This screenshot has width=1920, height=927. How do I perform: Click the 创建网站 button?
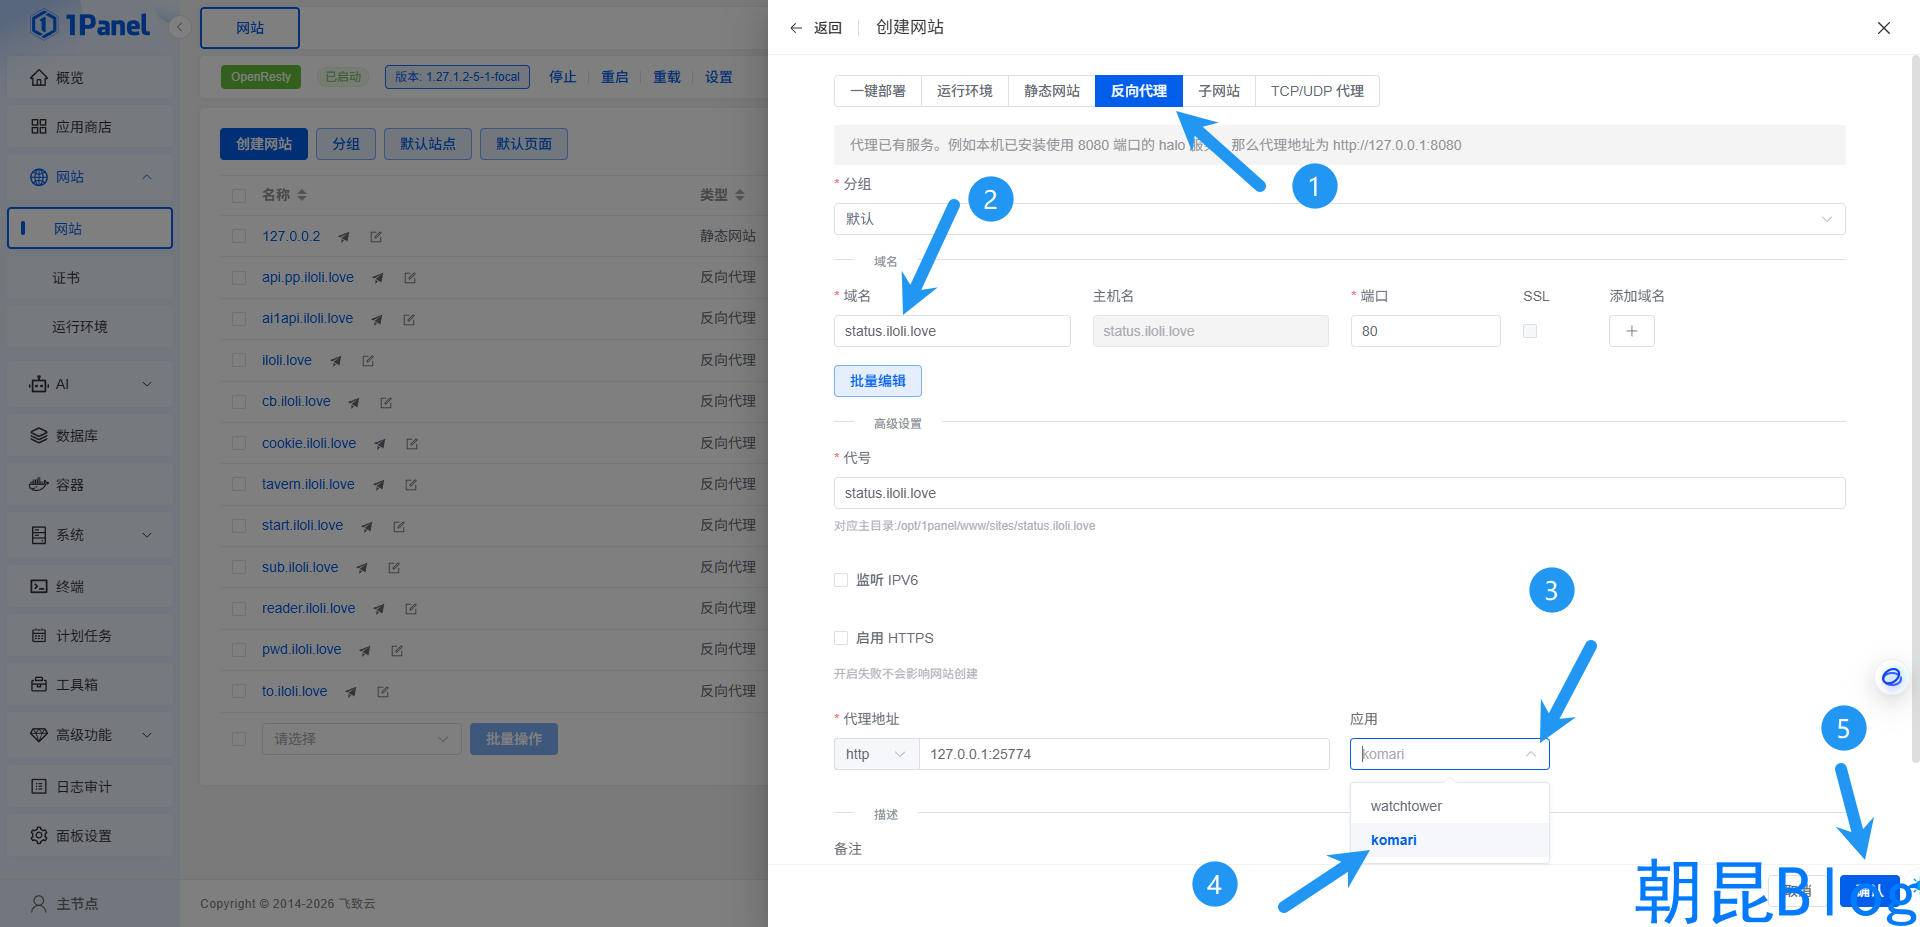pyautogui.click(x=264, y=144)
